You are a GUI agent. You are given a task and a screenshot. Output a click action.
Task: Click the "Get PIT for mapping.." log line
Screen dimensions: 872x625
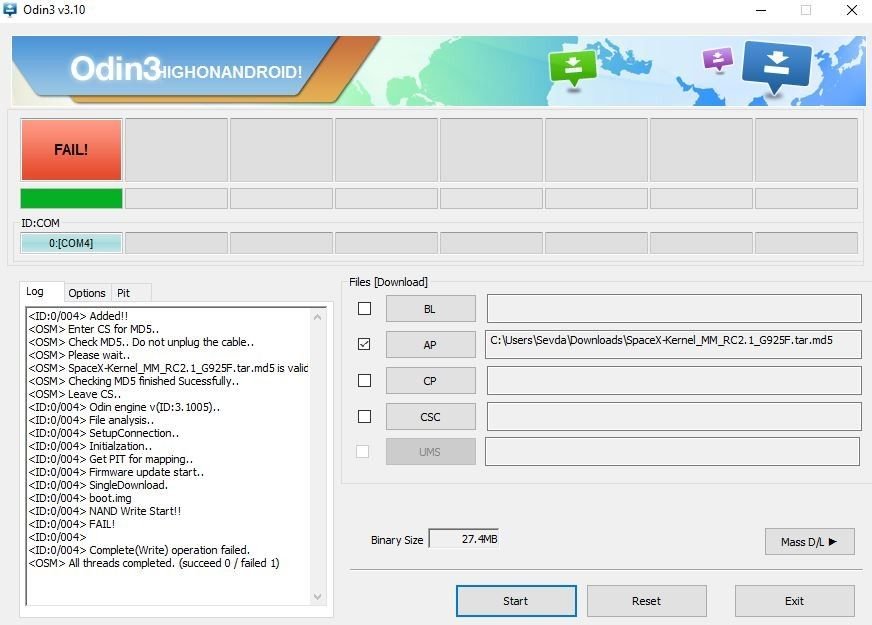(111, 459)
